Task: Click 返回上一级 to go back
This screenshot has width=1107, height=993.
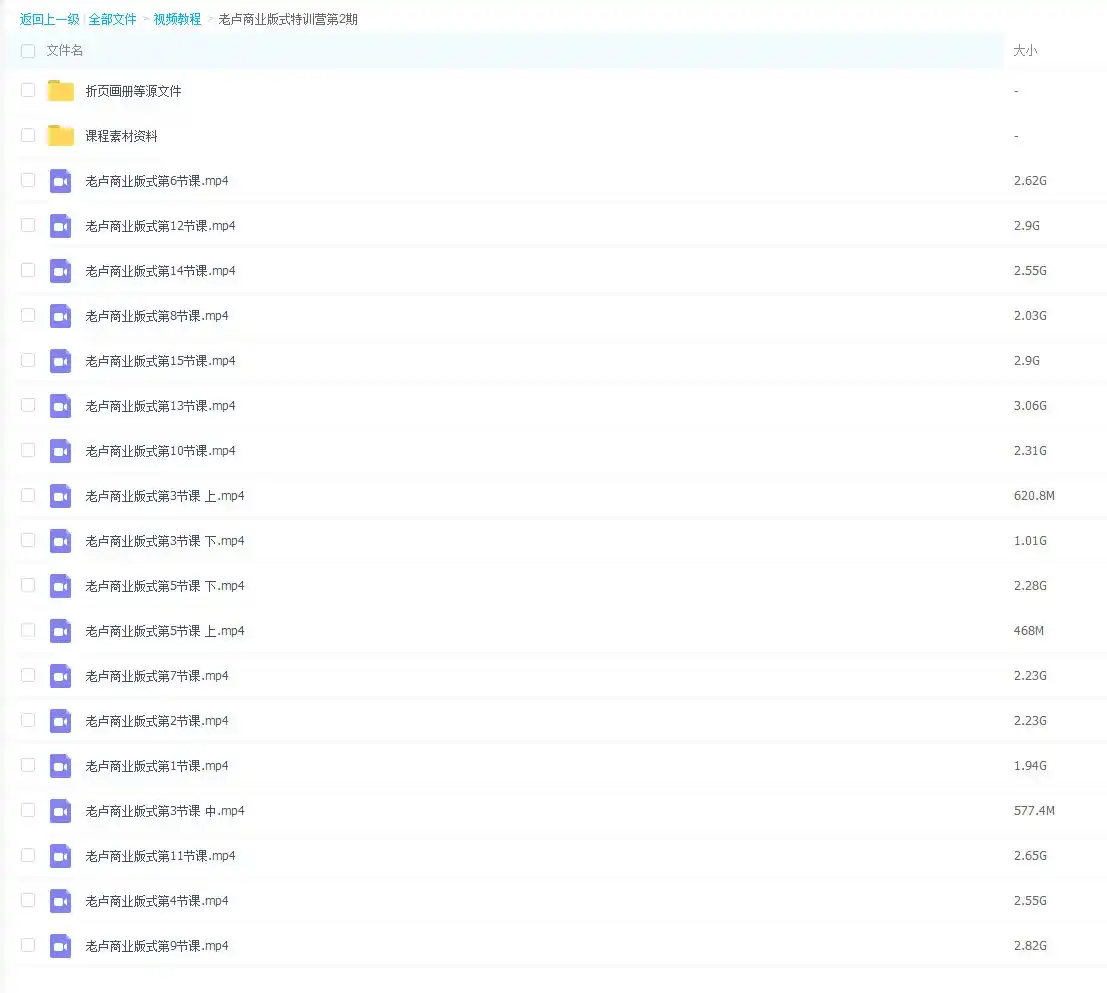Action: (x=49, y=19)
